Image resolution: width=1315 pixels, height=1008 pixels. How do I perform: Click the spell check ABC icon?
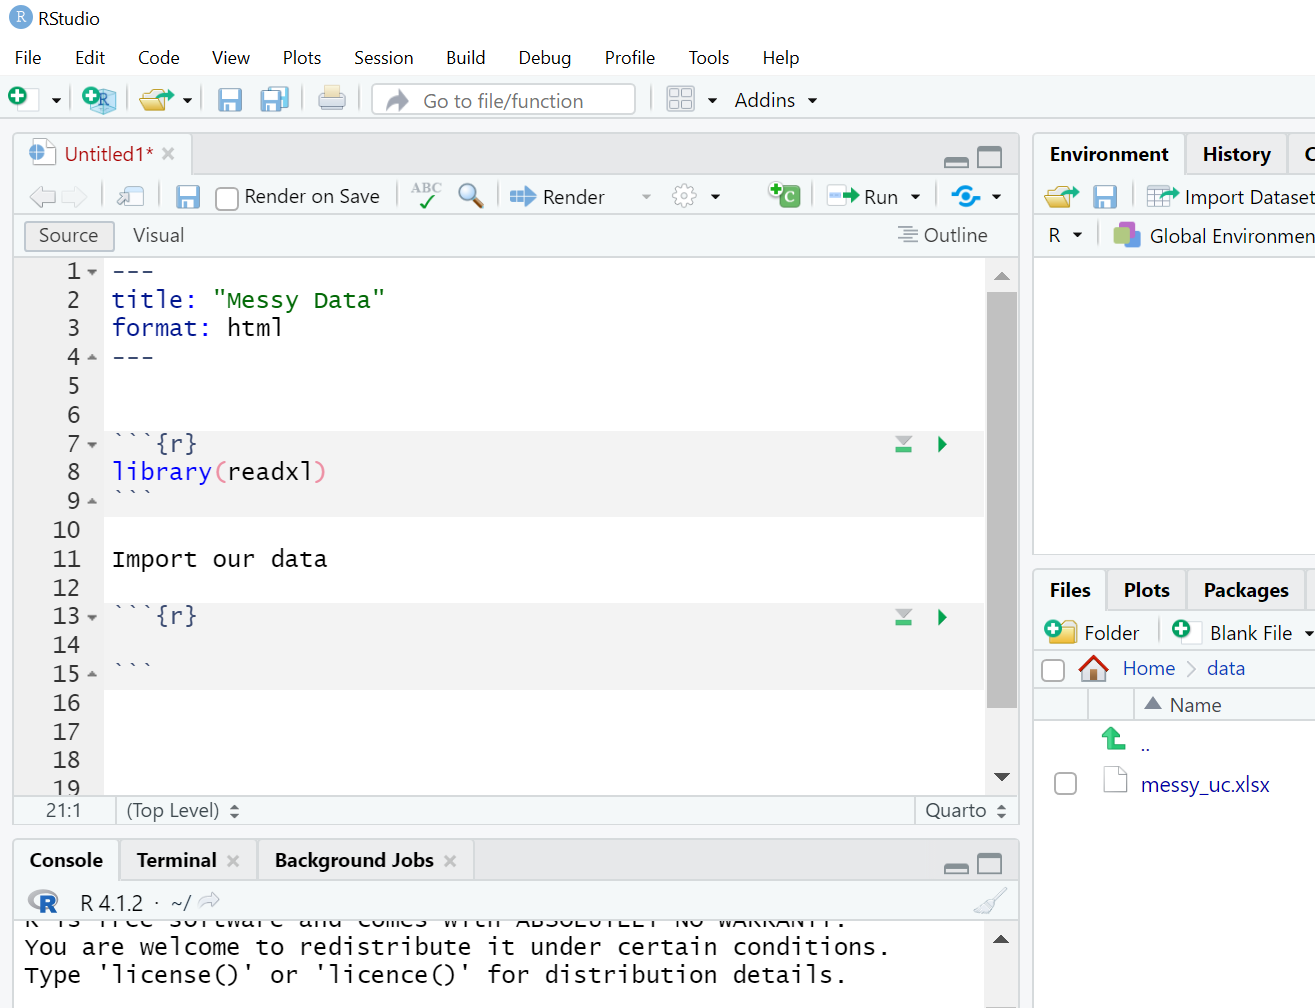(x=426, y=195)
